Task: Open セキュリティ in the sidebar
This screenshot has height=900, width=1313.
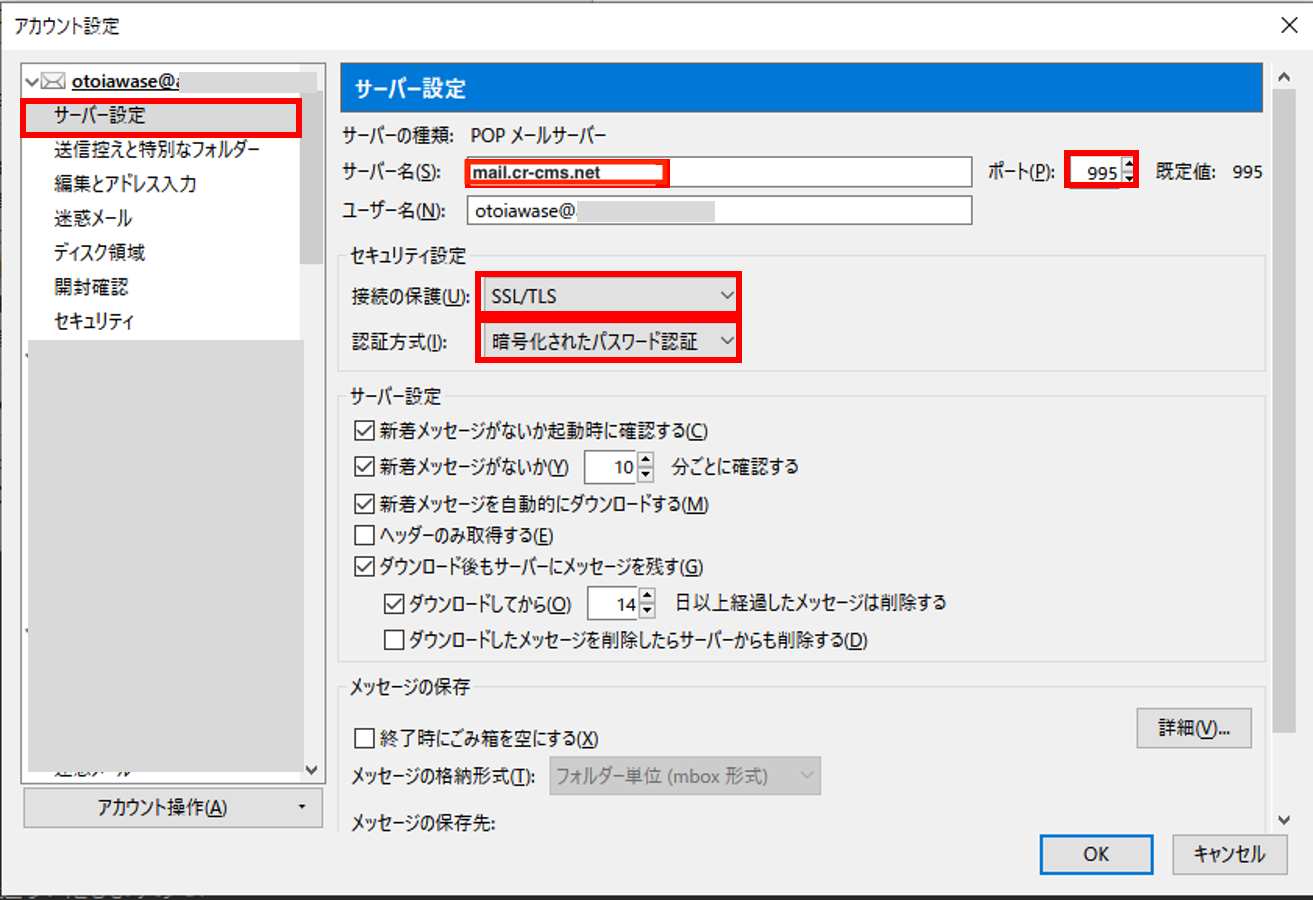Action: pos(94,321)
